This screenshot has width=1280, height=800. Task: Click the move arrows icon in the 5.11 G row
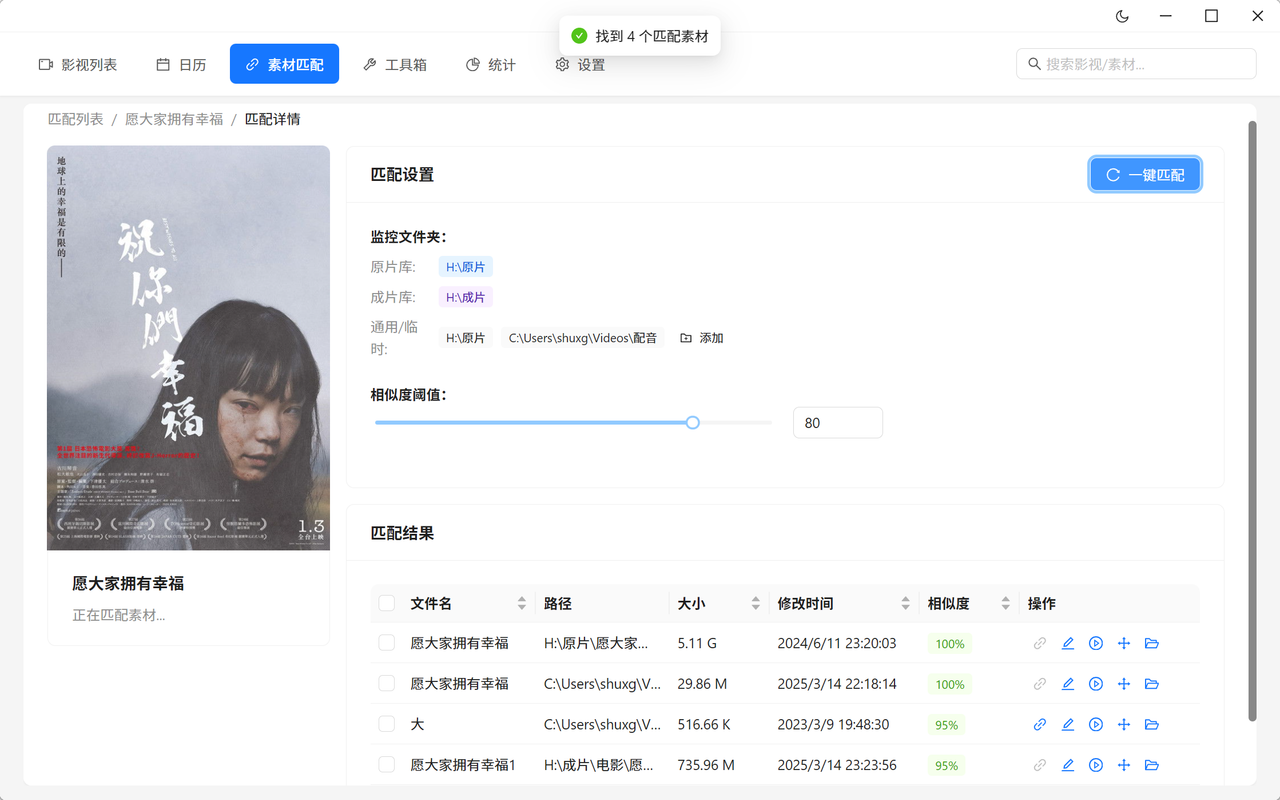pos(1124,643)
